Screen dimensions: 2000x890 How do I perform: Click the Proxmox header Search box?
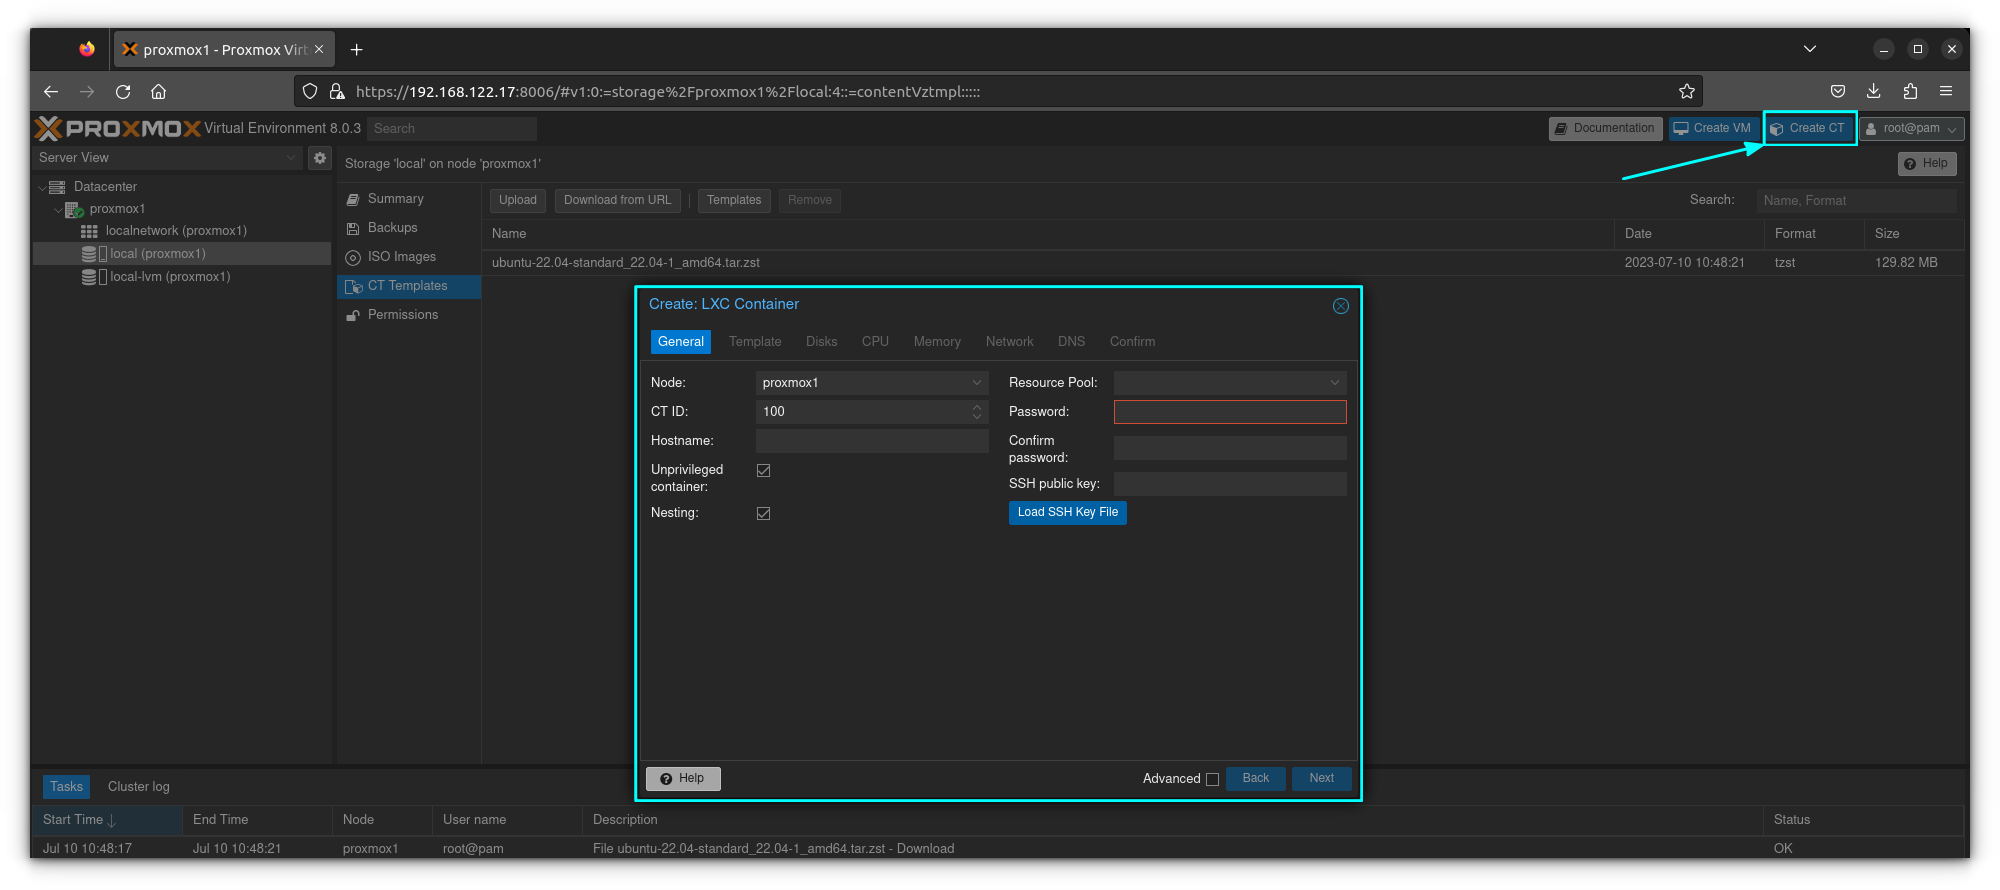pos(452,128)
